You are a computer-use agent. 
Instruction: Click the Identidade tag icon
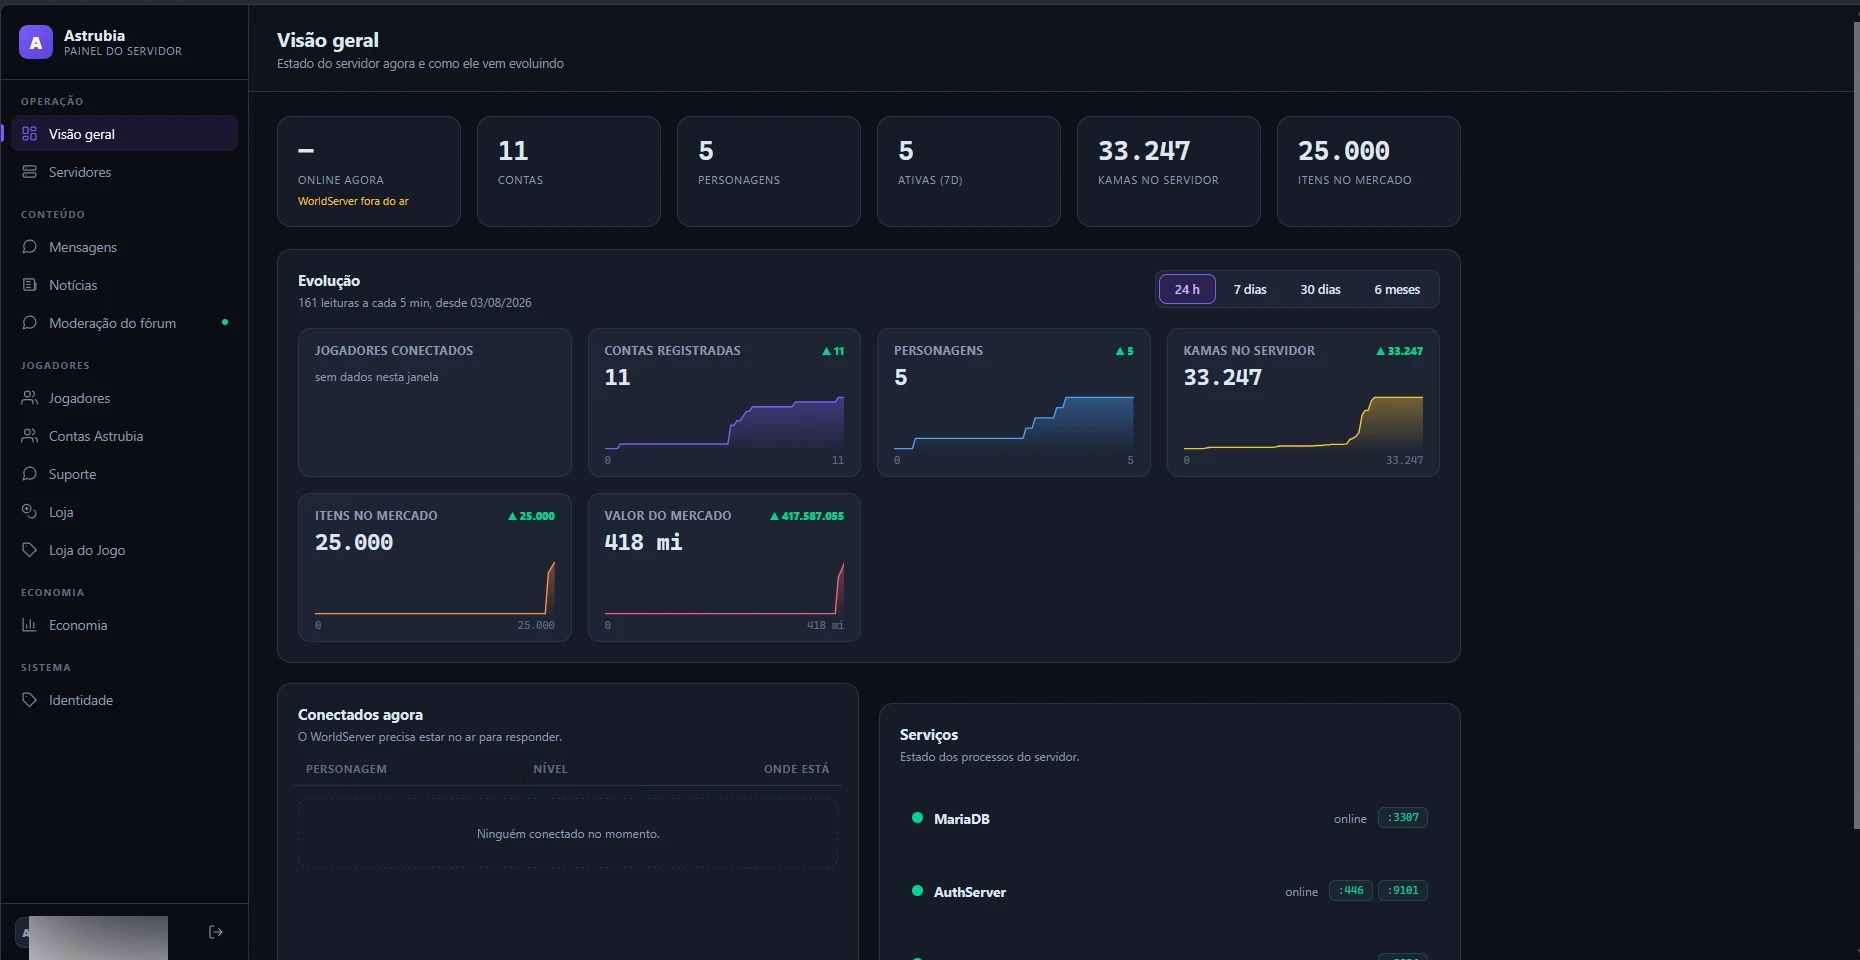pyautogui.click(x=29, y=700)
